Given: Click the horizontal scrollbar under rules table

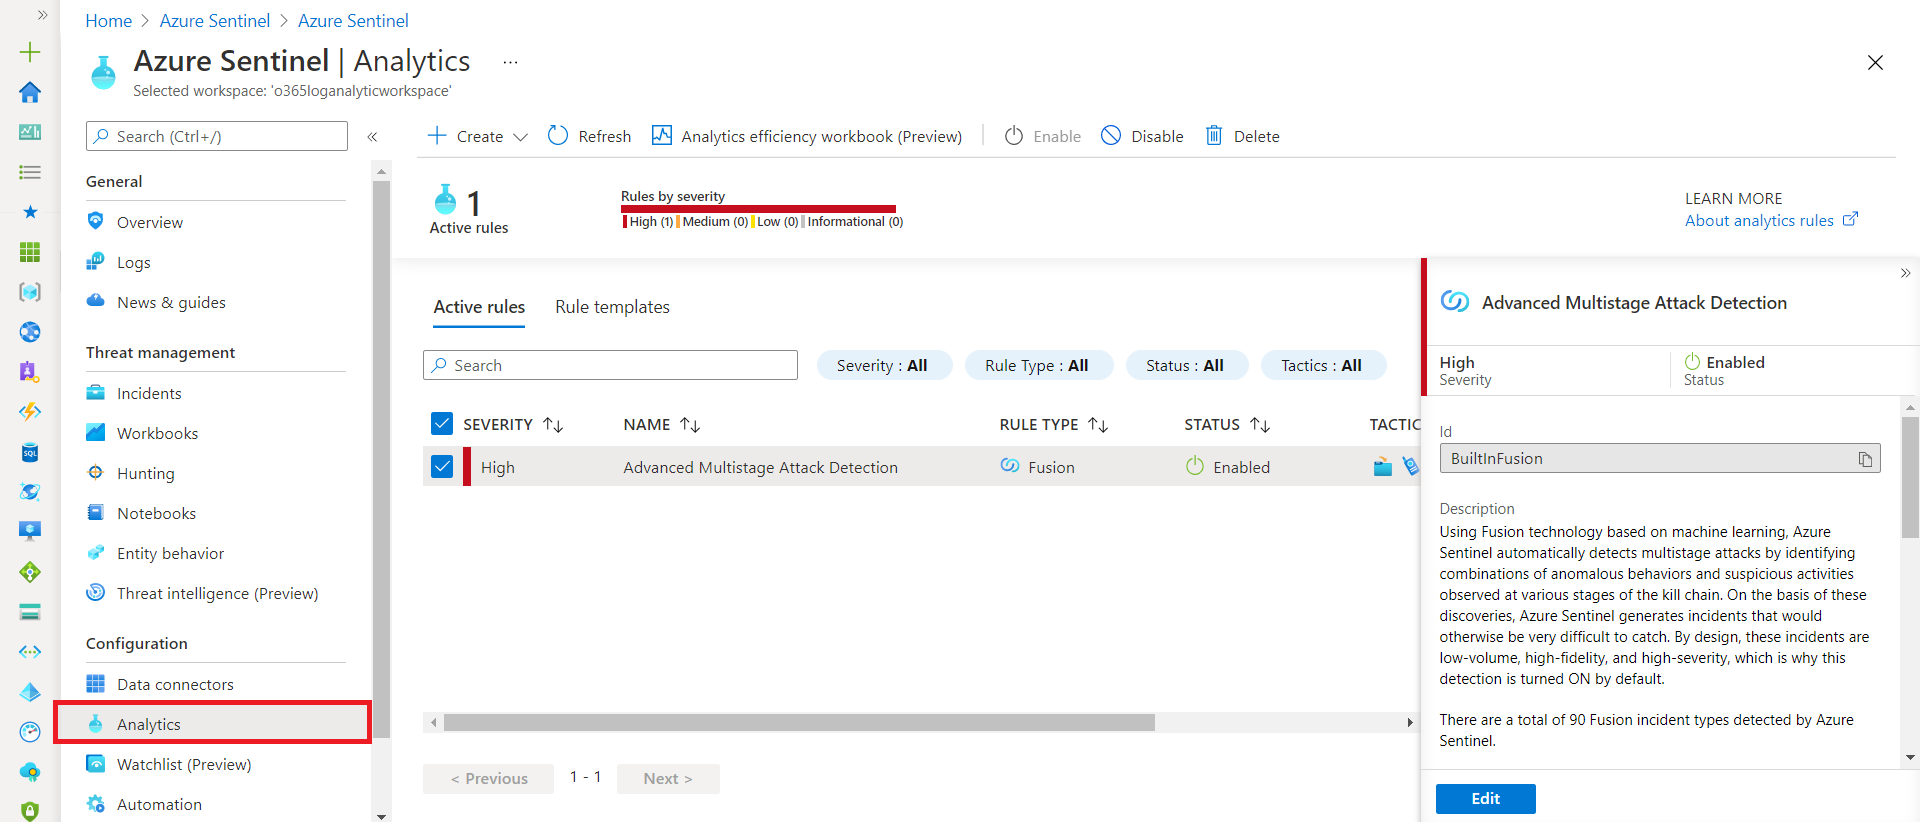Looking at the screenshot, I should tap(798, 722).
